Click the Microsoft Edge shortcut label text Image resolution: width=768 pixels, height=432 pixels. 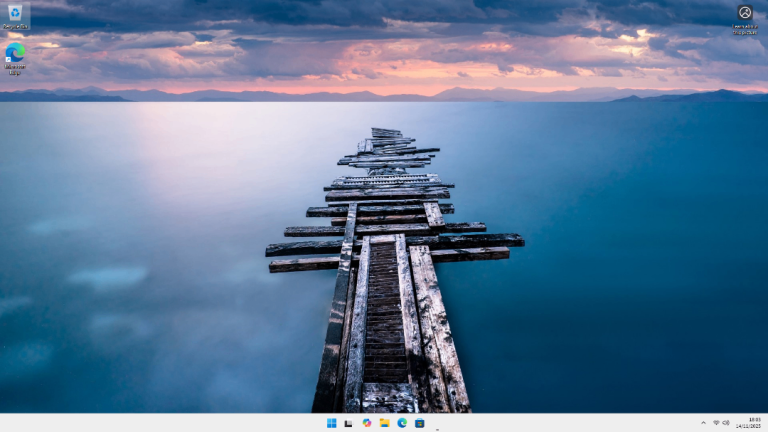pos(15,69)
